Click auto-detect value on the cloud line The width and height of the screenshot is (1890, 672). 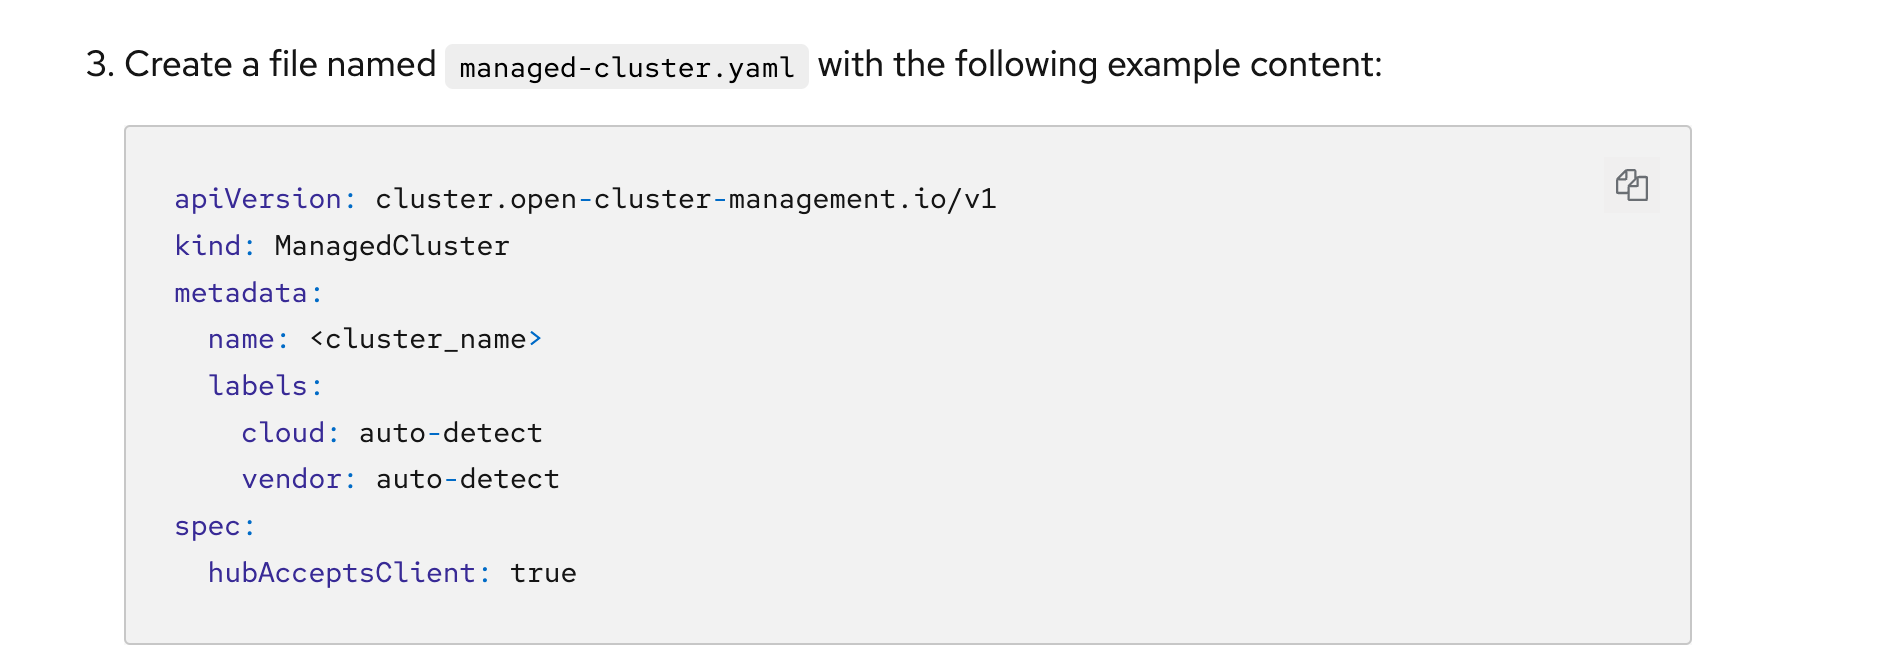click(450, 433)
